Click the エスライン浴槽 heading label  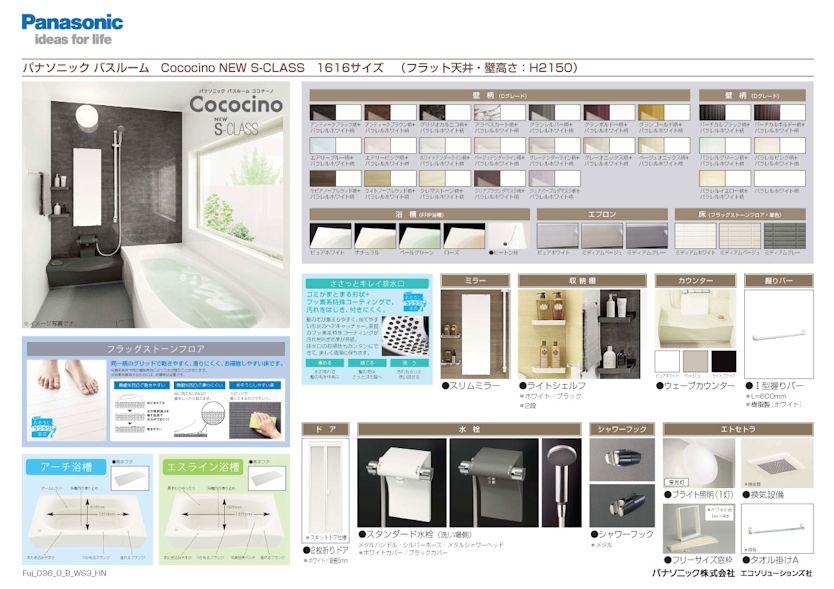point(203,467)
